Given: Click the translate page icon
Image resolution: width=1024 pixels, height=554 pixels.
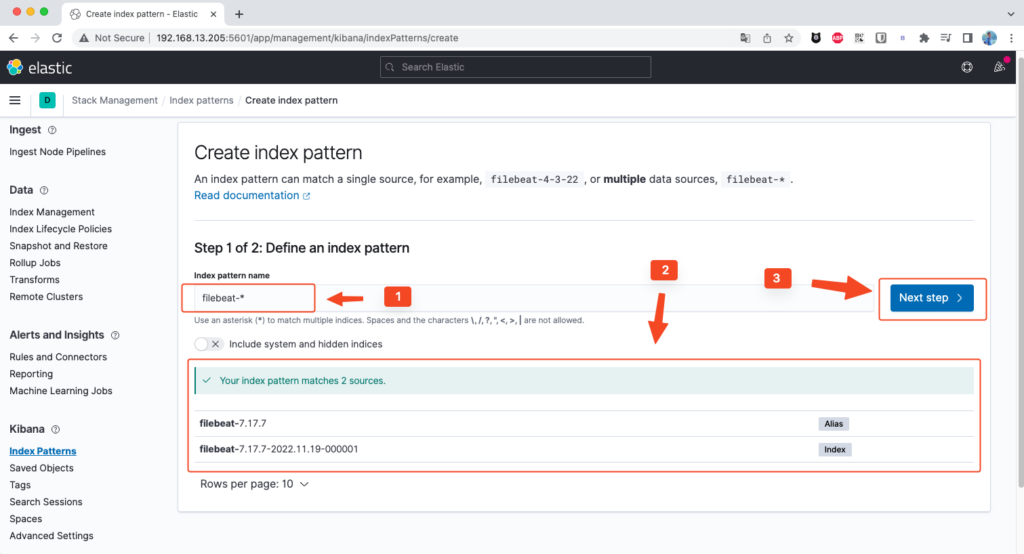Looking at the screenshot, I should [745, 38].
